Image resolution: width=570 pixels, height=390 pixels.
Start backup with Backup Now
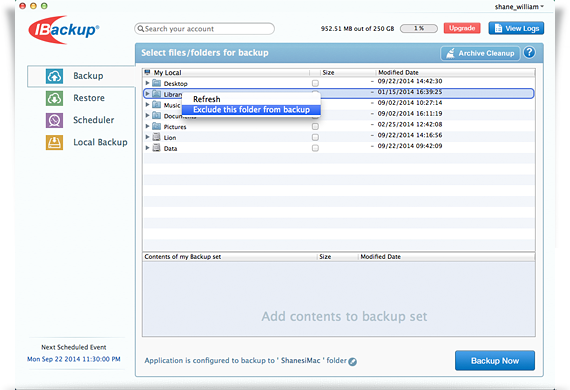pos(495,361)
